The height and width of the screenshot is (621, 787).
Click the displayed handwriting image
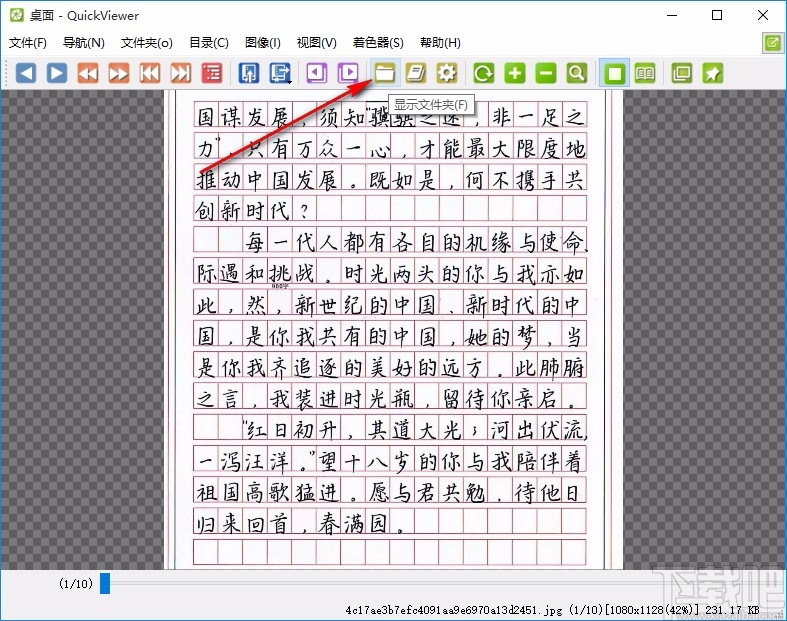[393, 330]
